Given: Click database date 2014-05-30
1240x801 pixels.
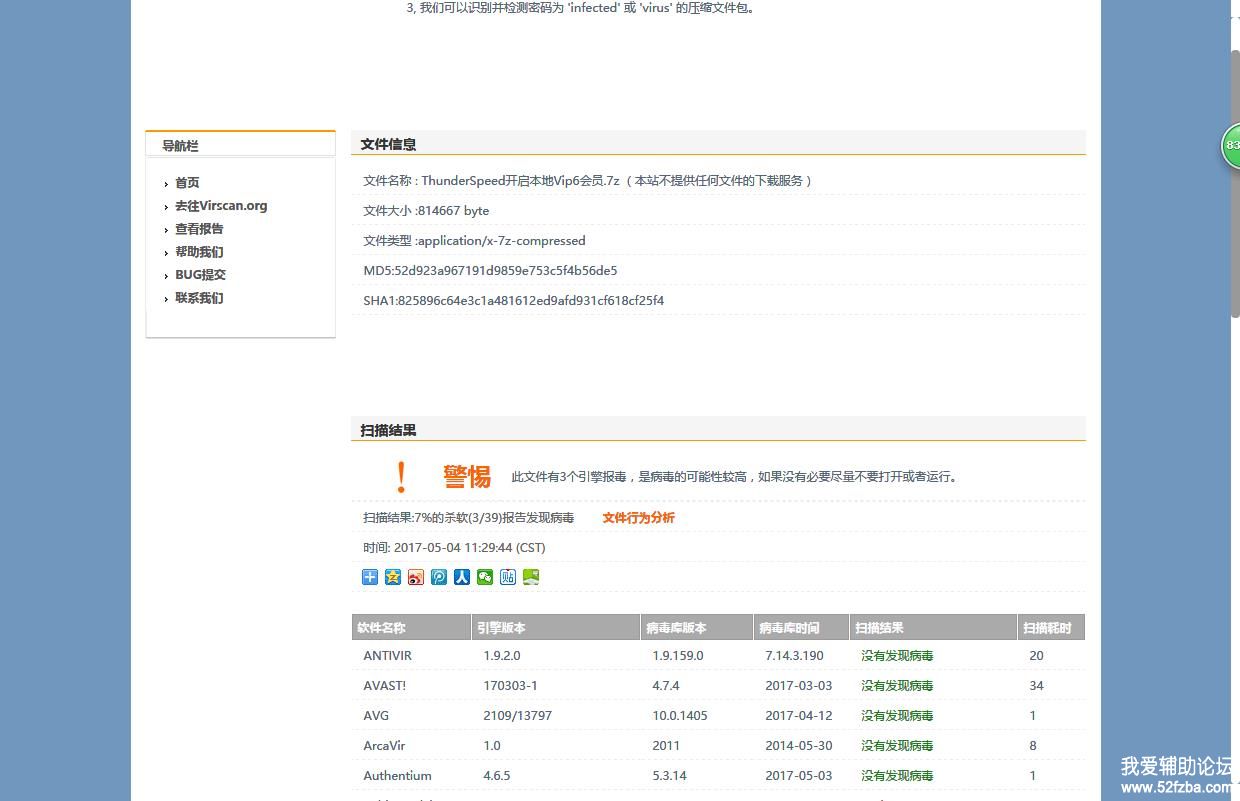Looking at the screenshot, I should click(799, 746).
